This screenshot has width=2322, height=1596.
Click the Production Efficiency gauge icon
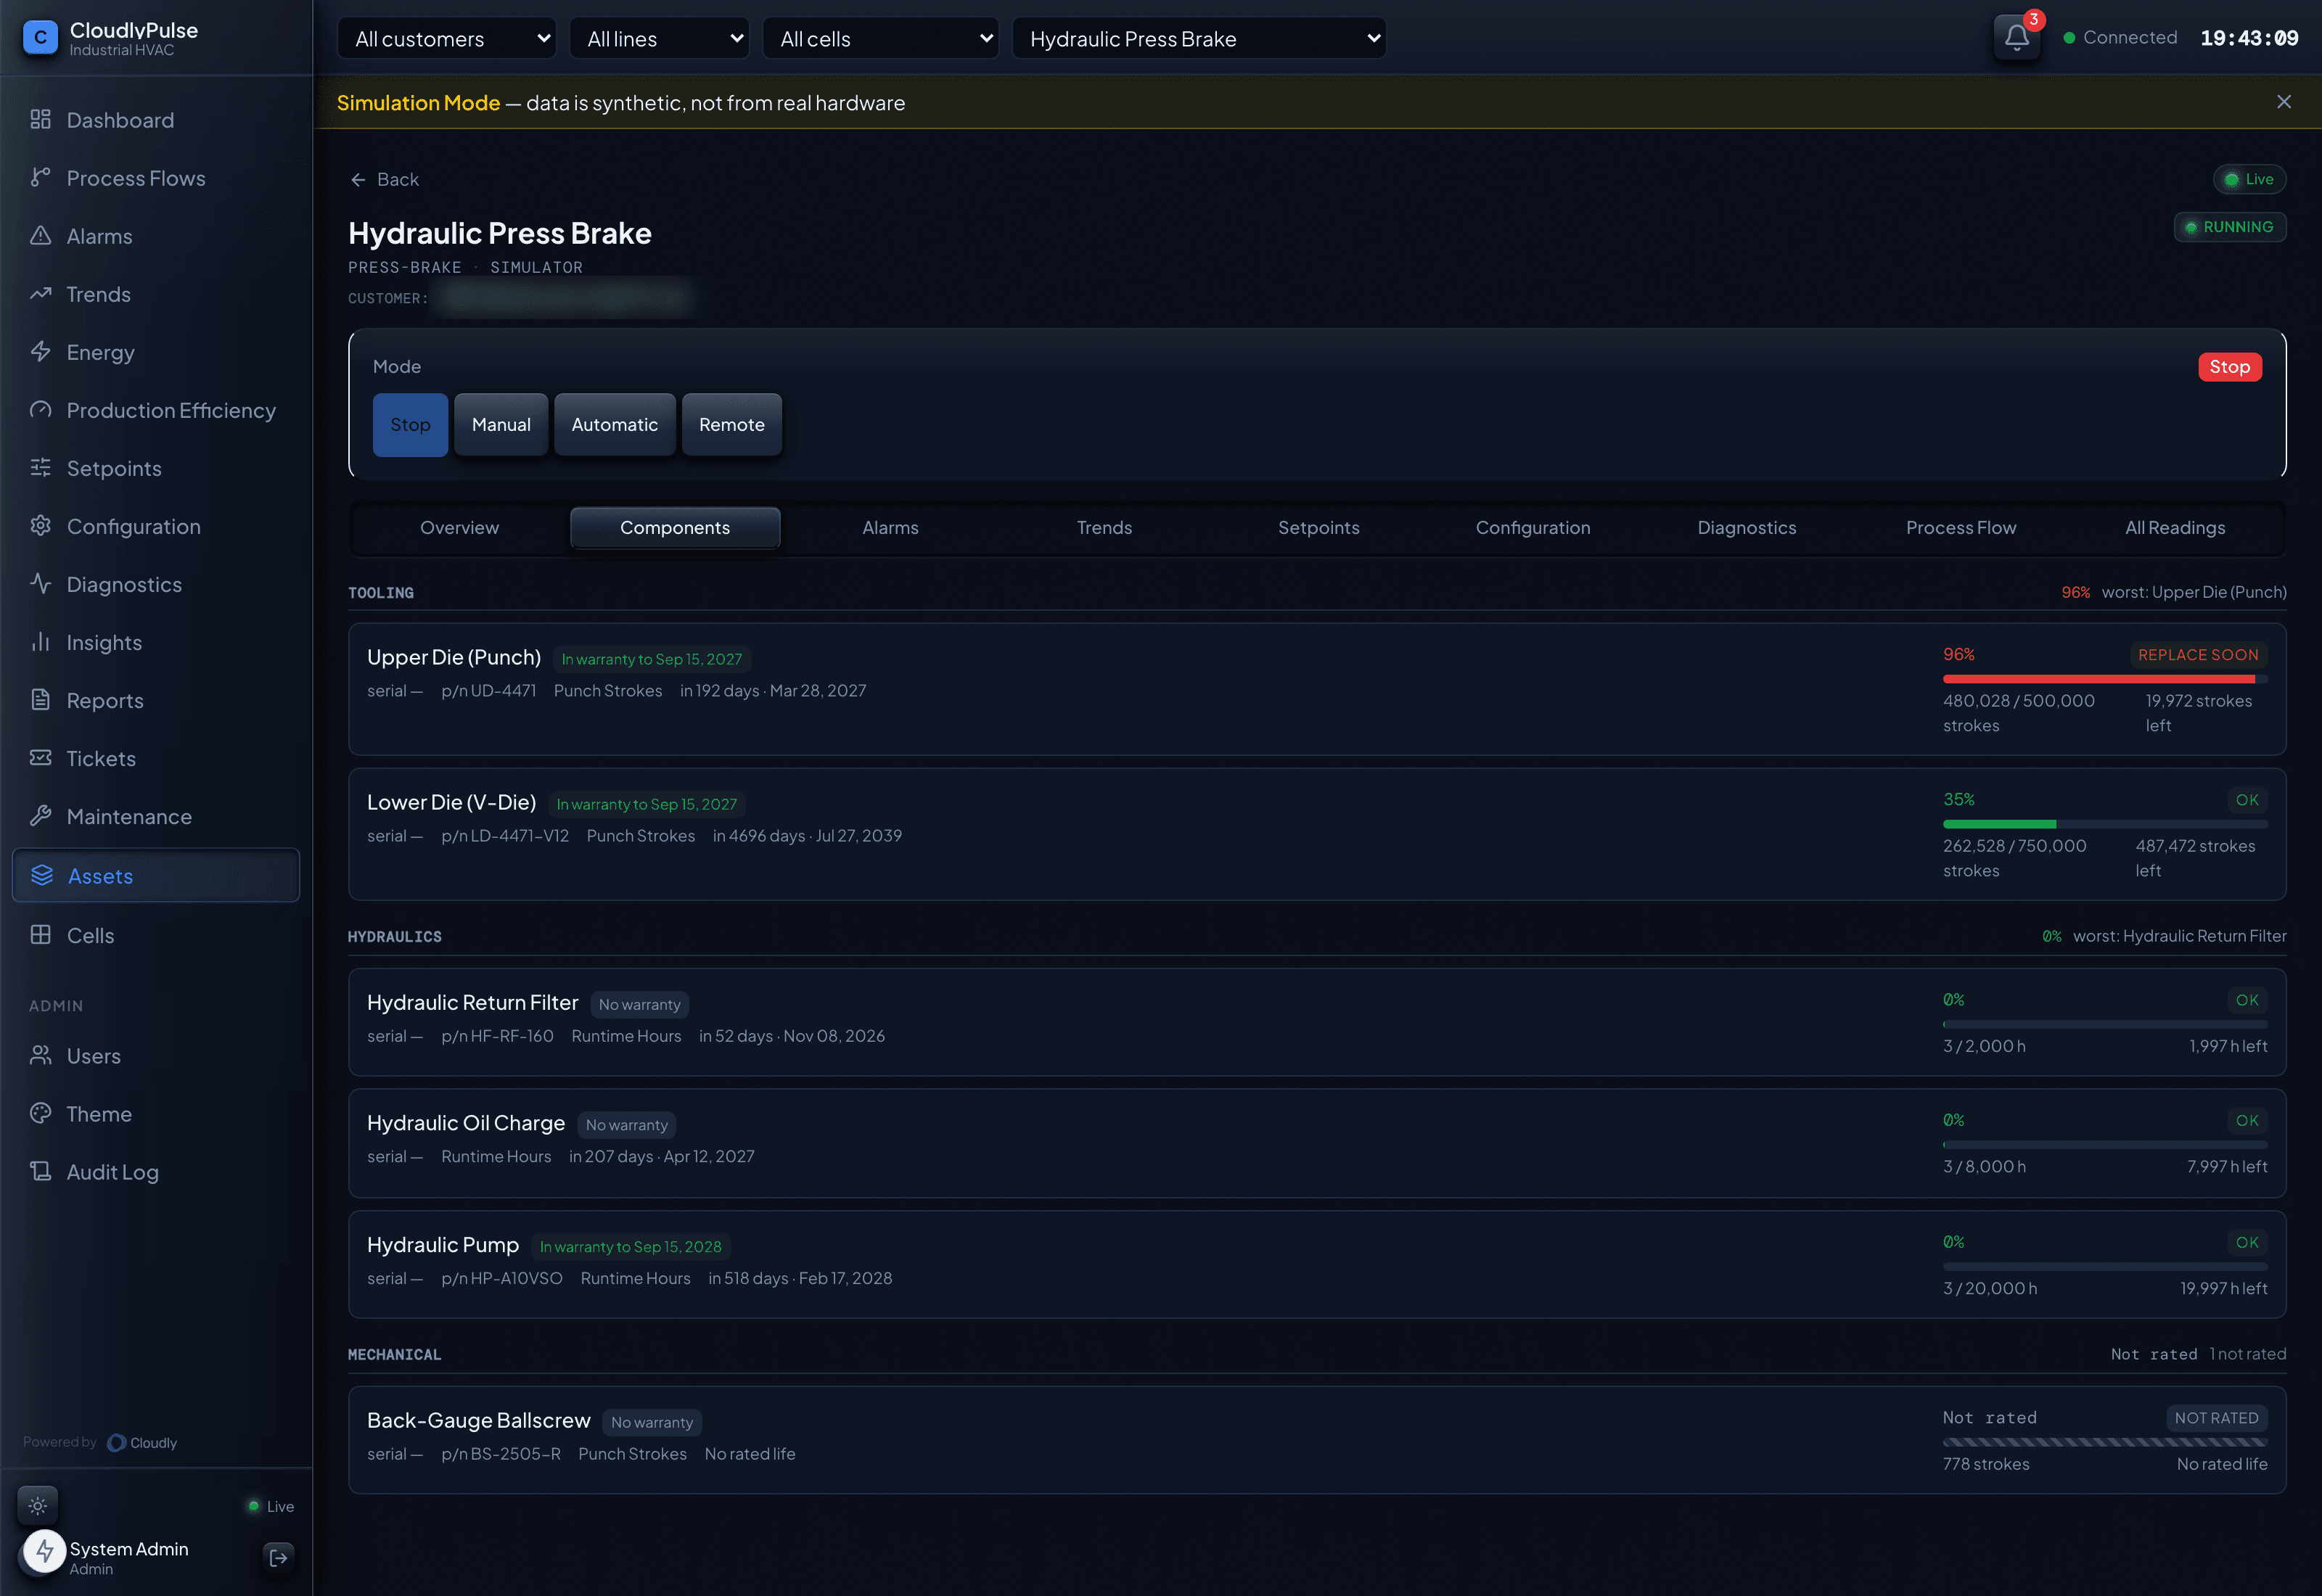coord(40,410)
